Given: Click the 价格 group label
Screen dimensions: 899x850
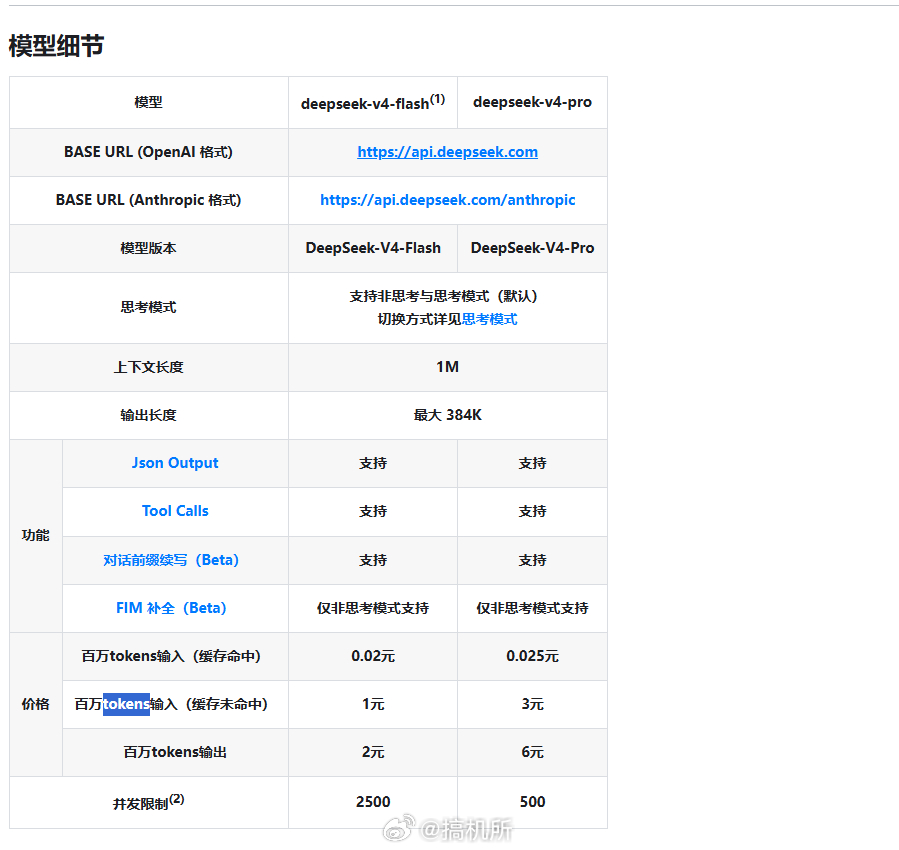Looking at the screenshot, I should click(36, 704).
